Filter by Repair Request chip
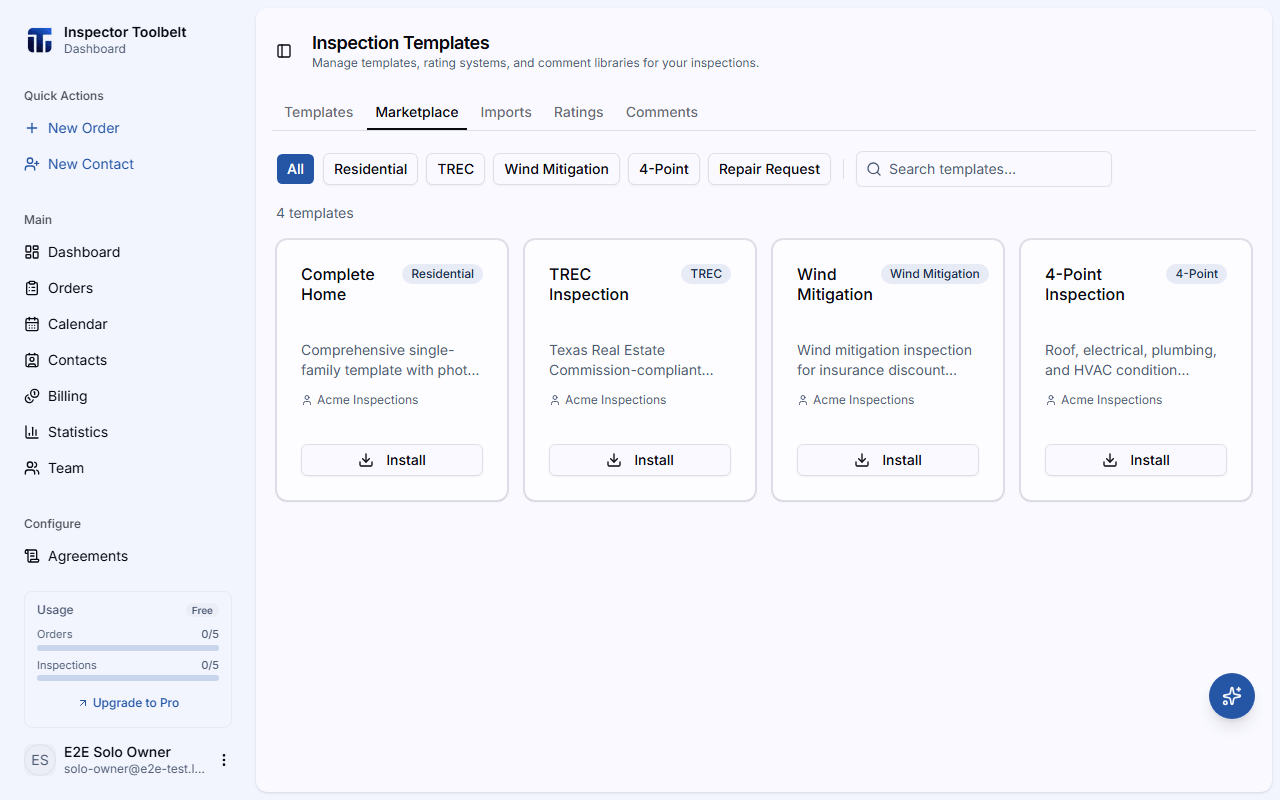The height and width of the screenshot is (800, 1280). pyautogui.click(x=769, y=169)
